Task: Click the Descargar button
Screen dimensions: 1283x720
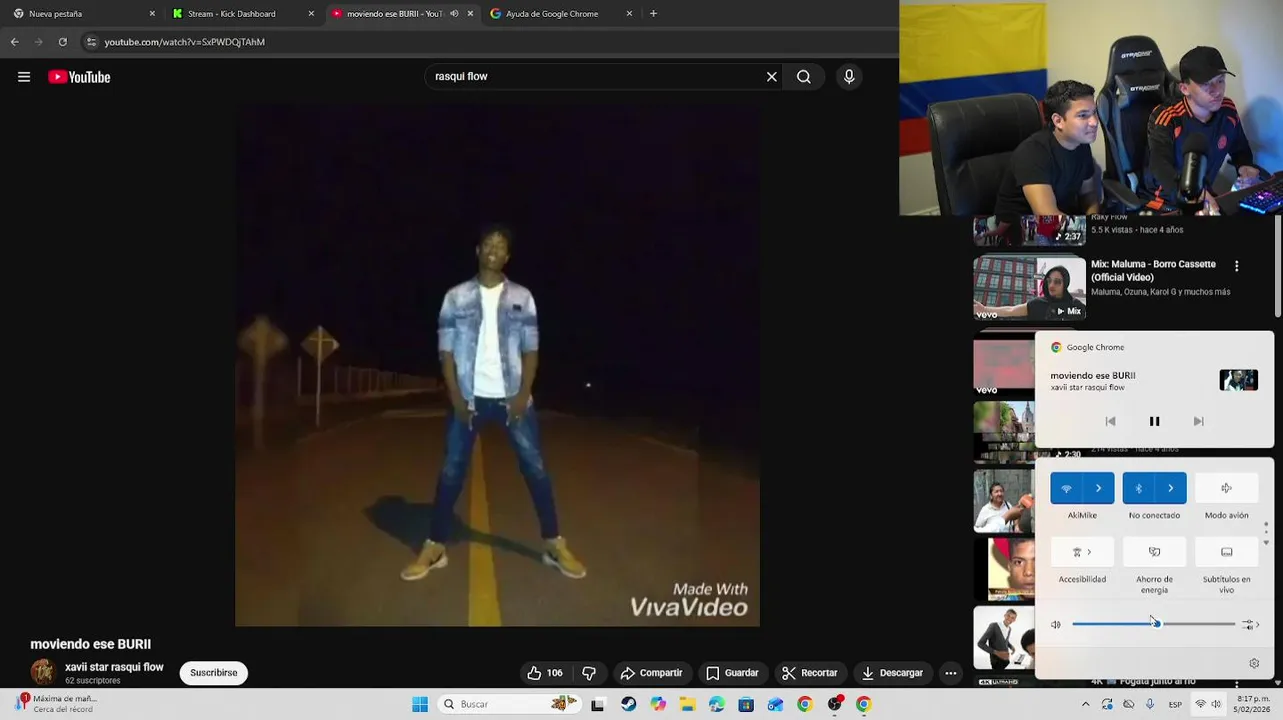Action: pos(893,673)
